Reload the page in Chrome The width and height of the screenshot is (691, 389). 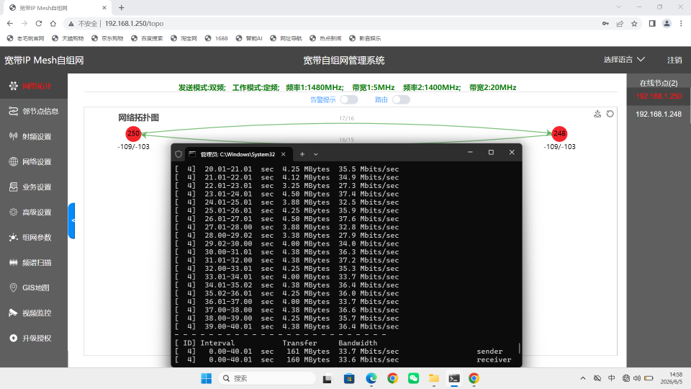(x=39, y=23)
